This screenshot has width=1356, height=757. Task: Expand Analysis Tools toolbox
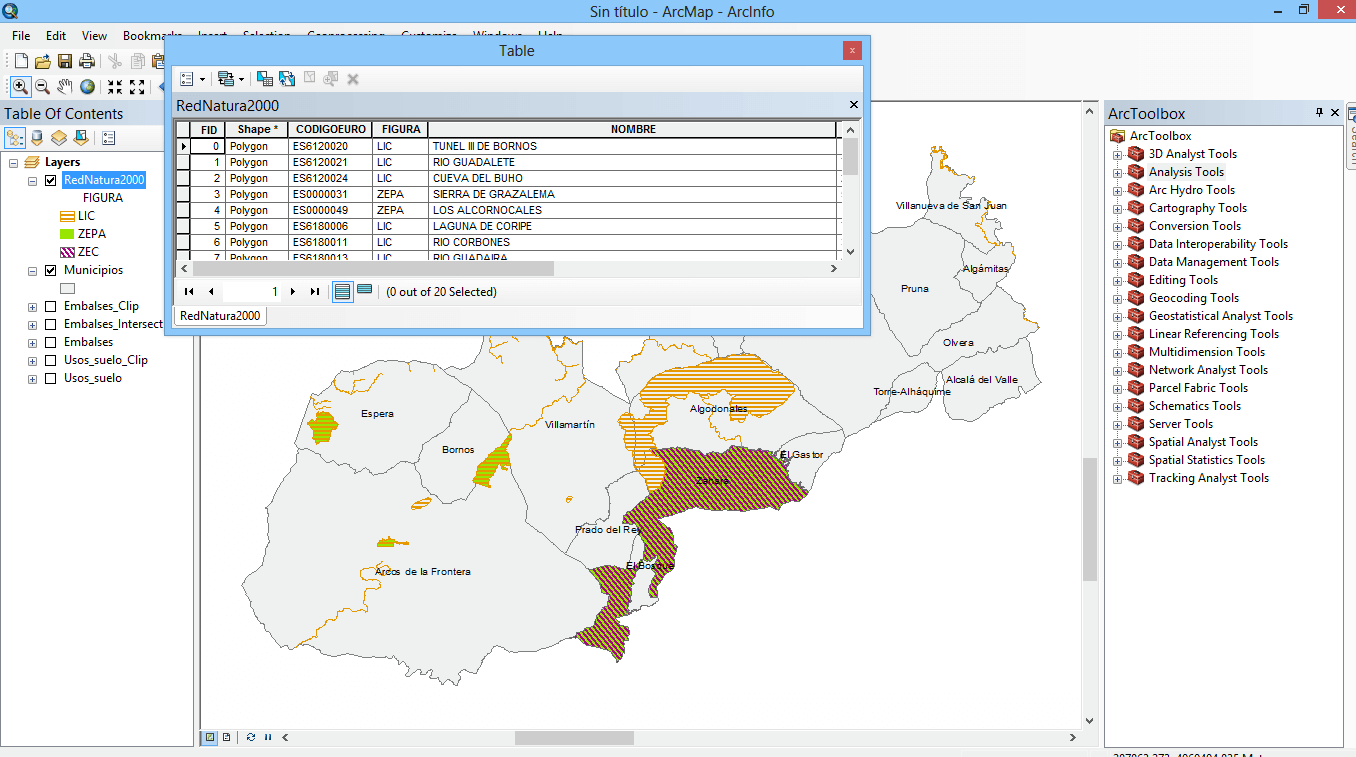[x=1117, y=172]
